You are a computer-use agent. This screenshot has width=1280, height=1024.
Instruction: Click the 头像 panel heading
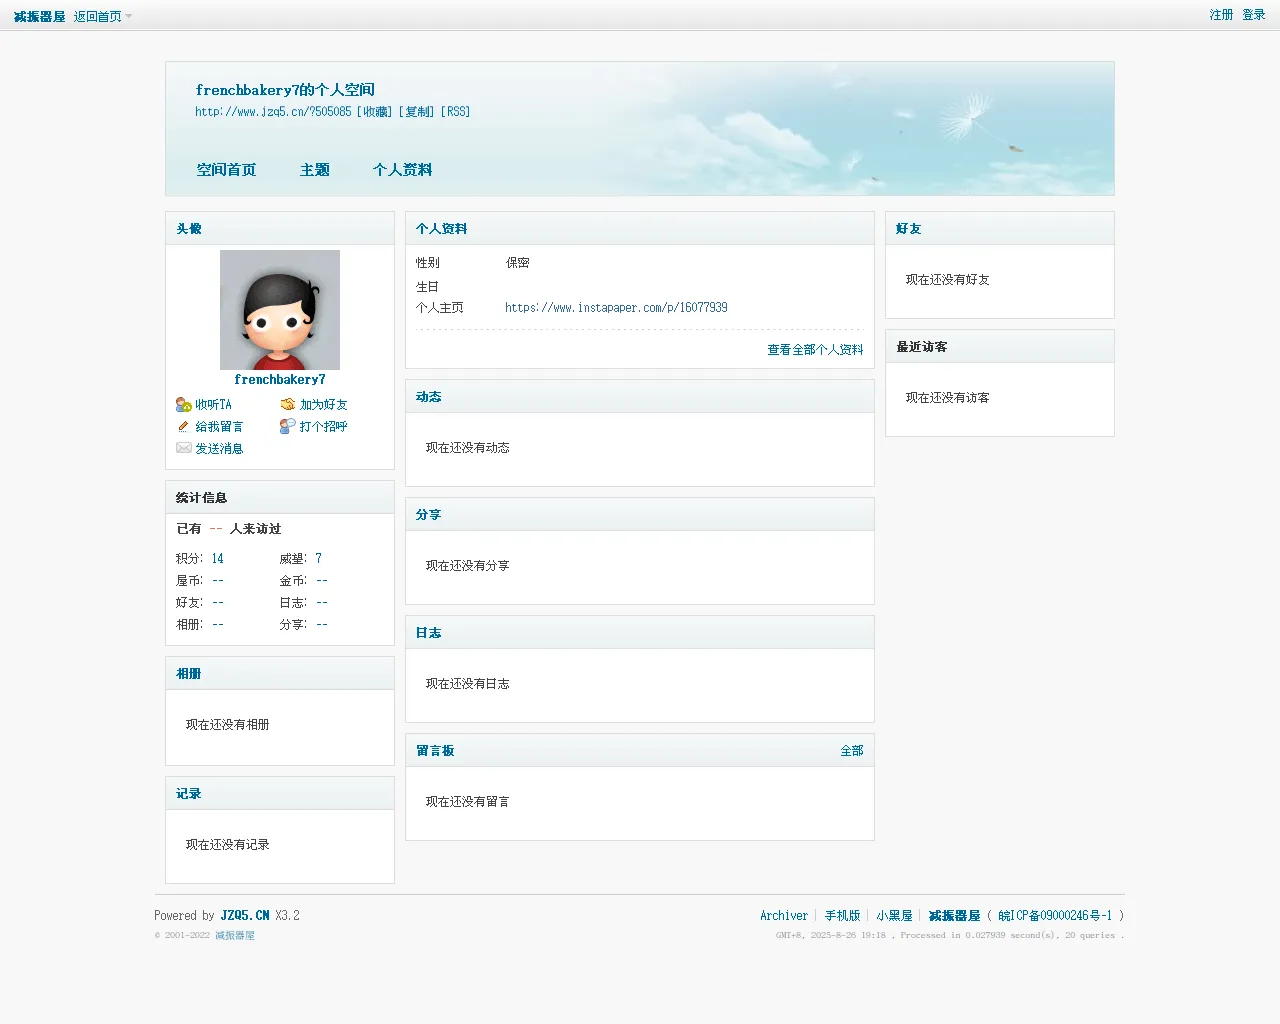coord(189,229)
